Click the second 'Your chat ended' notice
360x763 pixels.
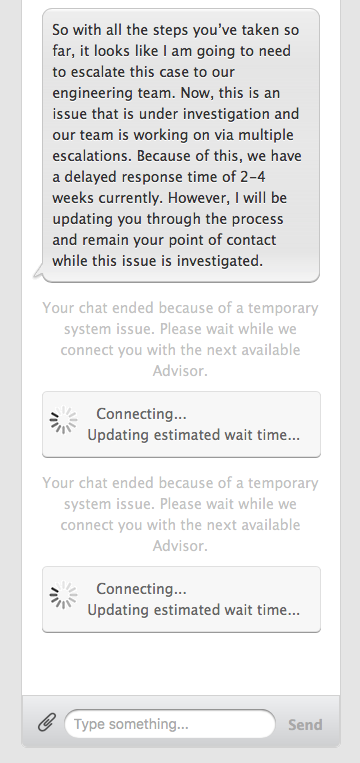pos(180,514)
